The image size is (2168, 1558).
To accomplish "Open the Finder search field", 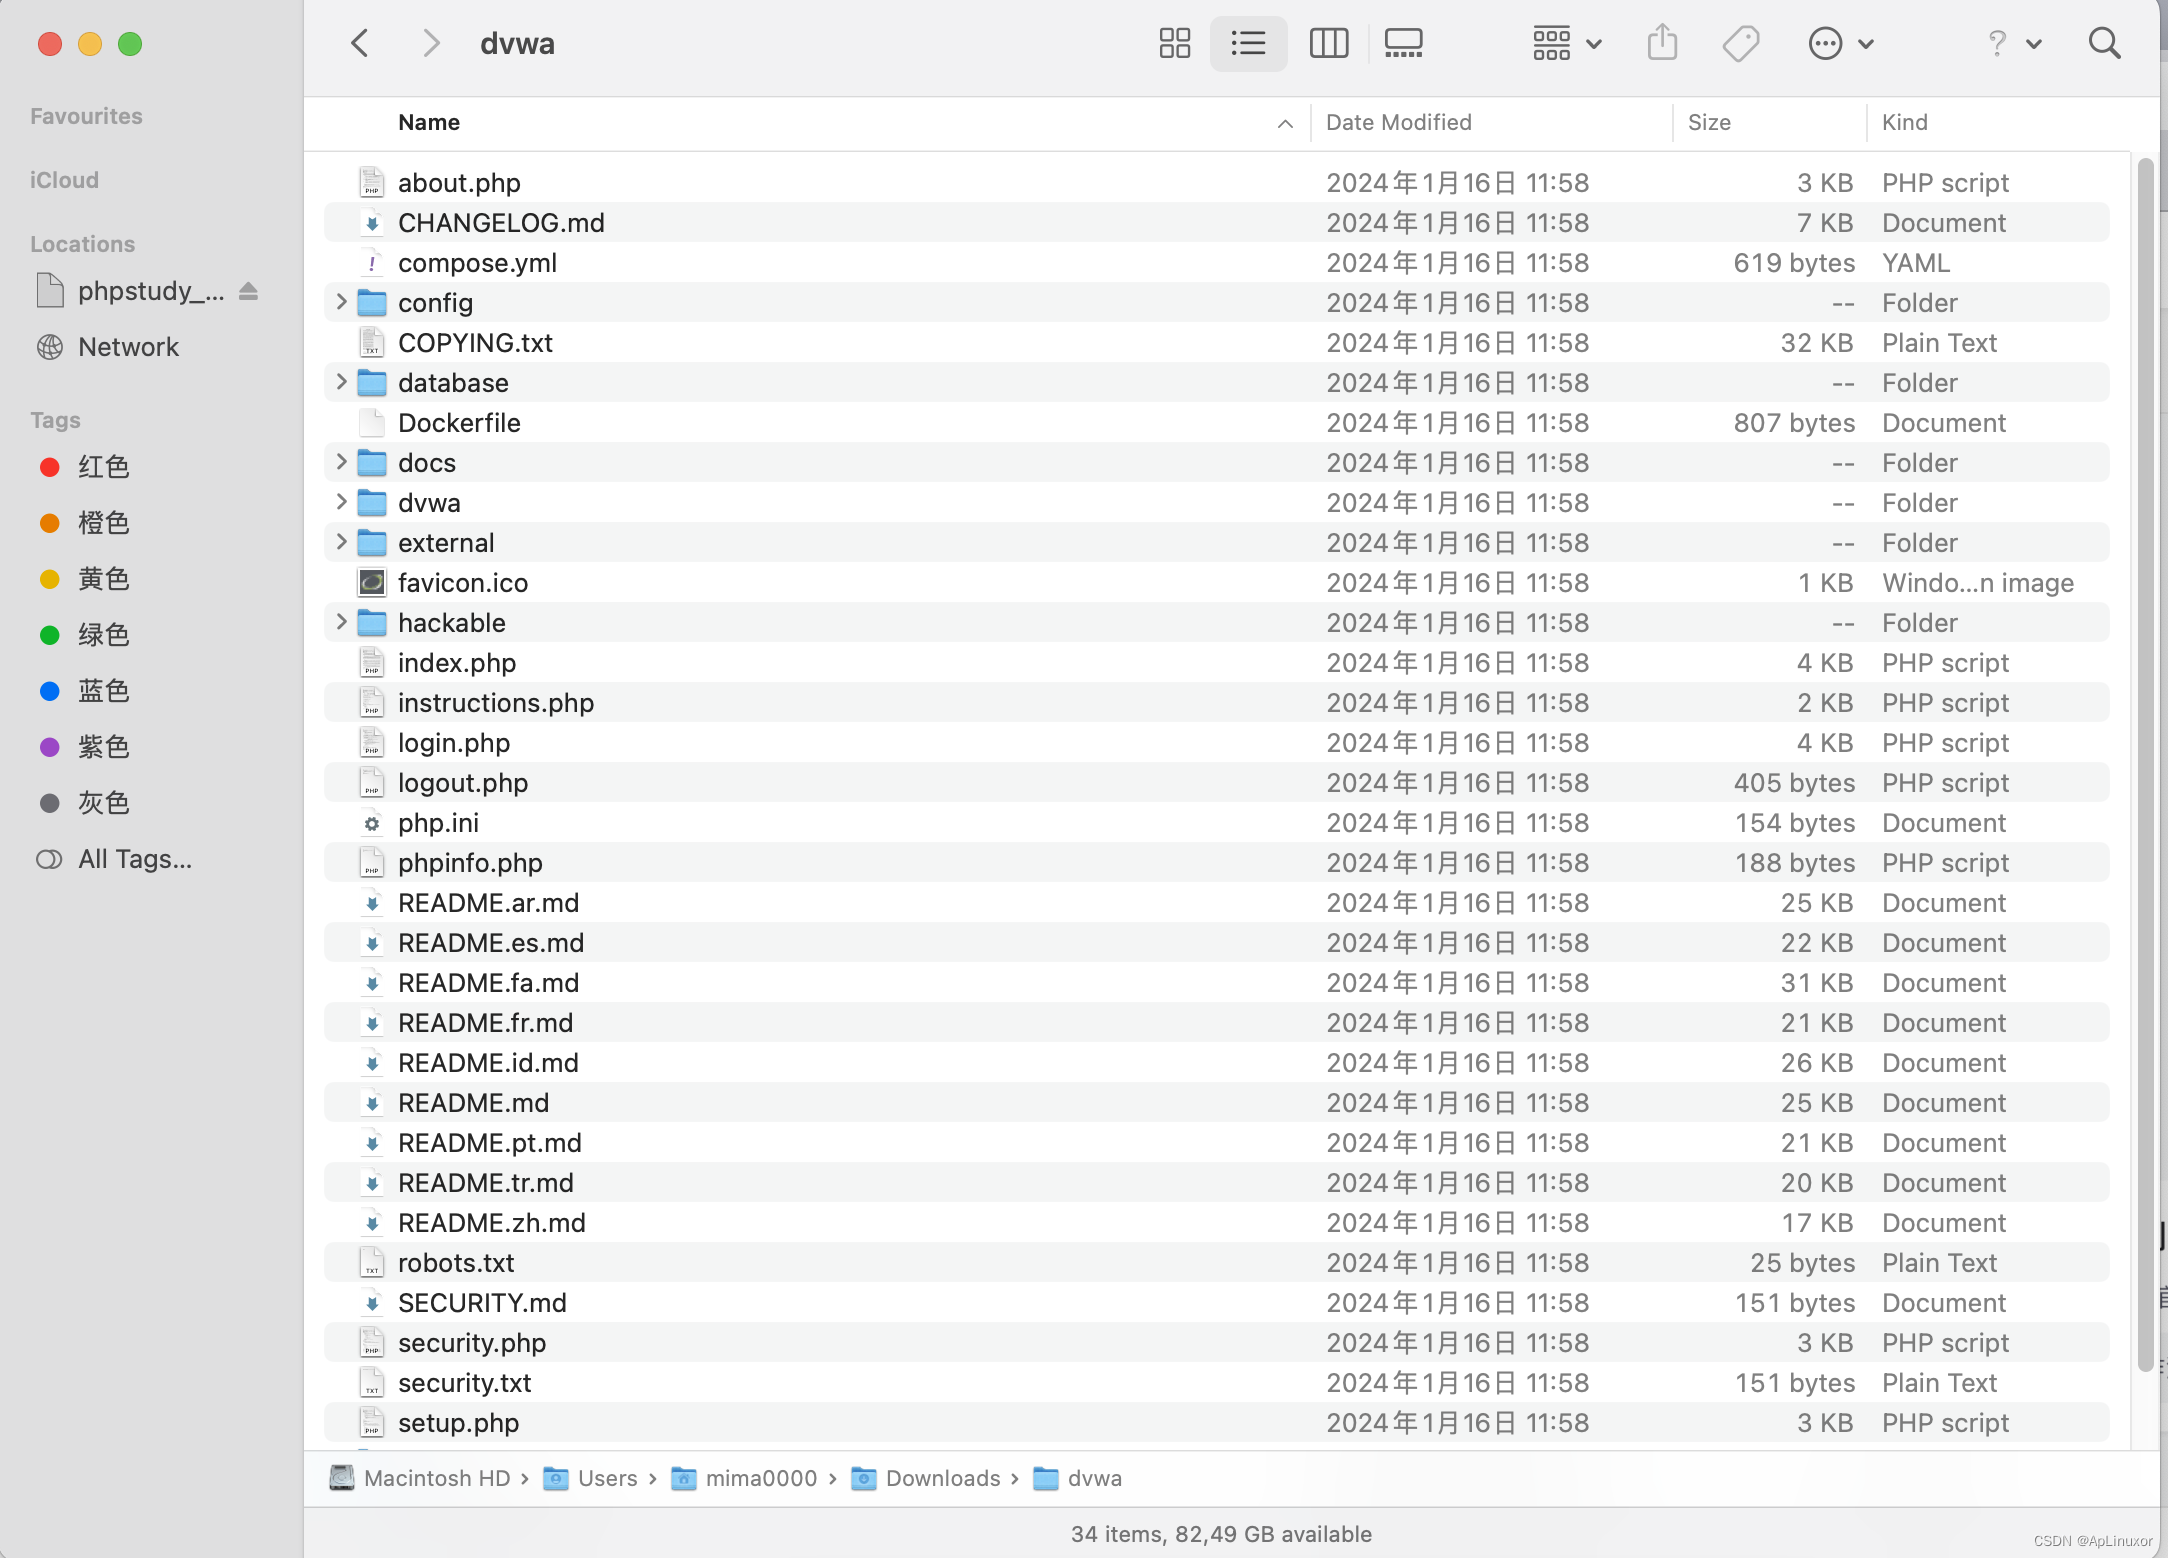I will (2104, 43).
